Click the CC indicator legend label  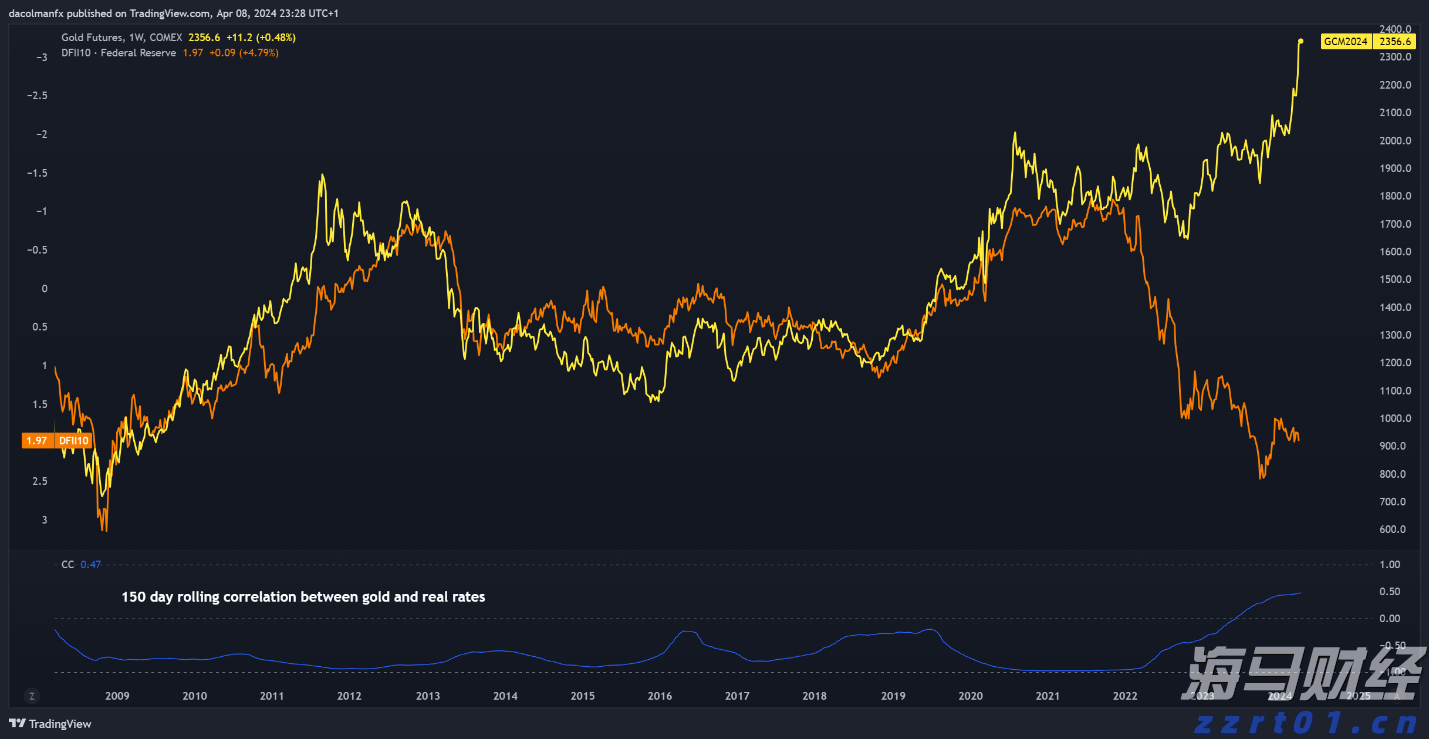pyautogui.click(x=67, y=564)
